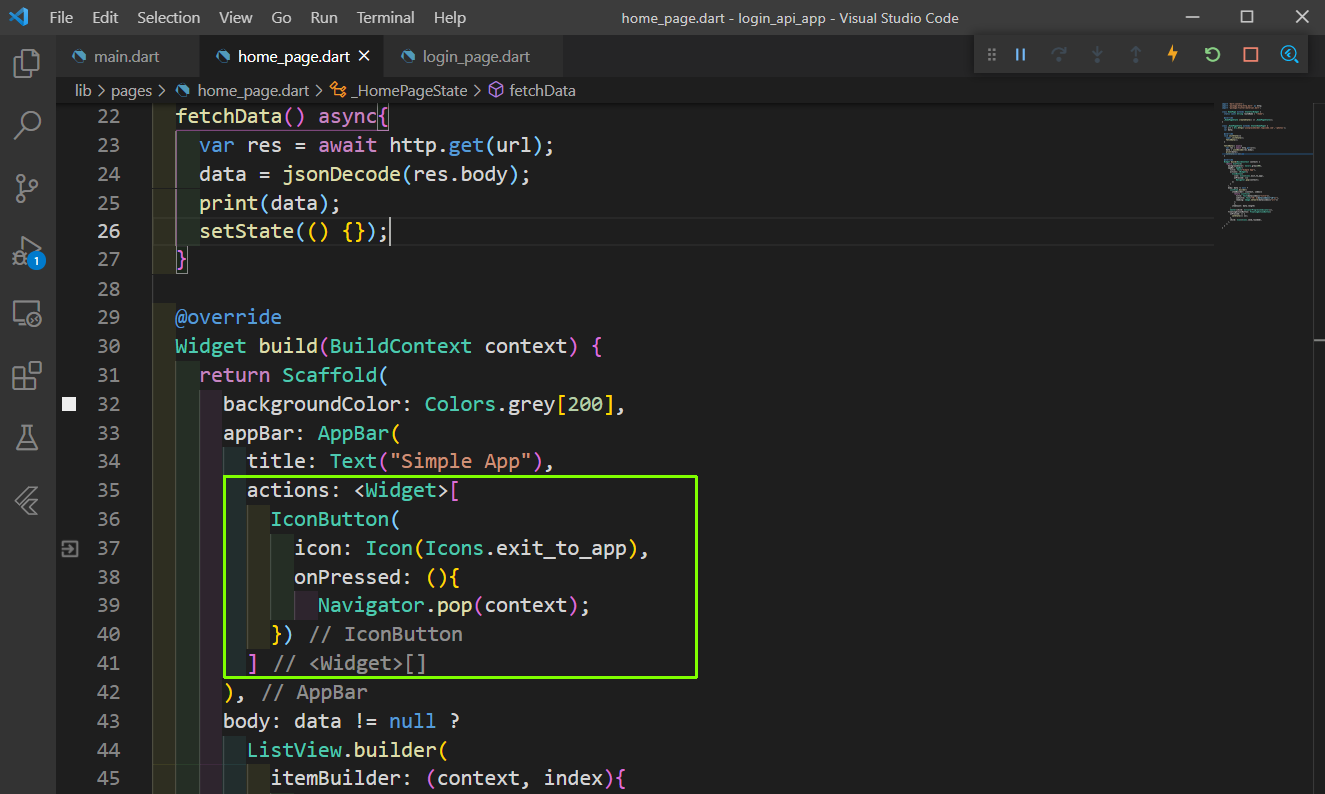The image size is (1325, 794).
Task: Click the exit_to_app icon preview on line 37
Action: pyautogui.click(x=69, y=548)
